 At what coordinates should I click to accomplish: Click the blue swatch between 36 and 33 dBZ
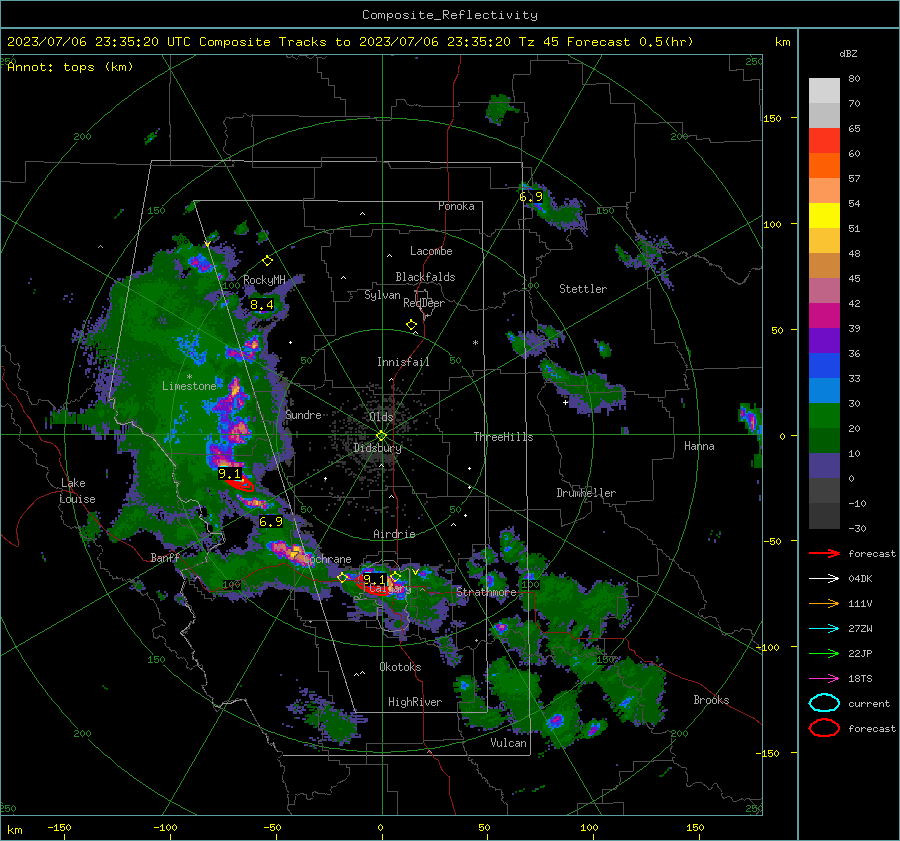(x=824, y=366)
